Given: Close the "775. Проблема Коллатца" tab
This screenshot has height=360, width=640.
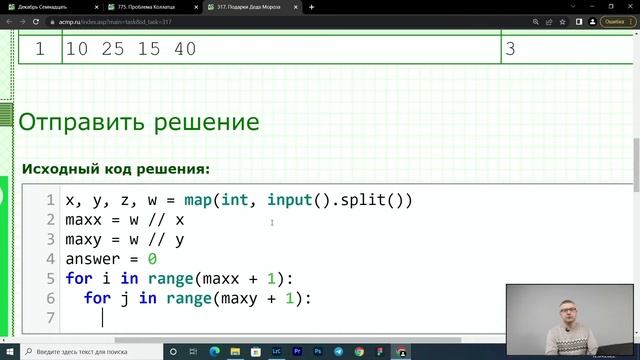Looking at the screenshot, I should coord(196,7).
